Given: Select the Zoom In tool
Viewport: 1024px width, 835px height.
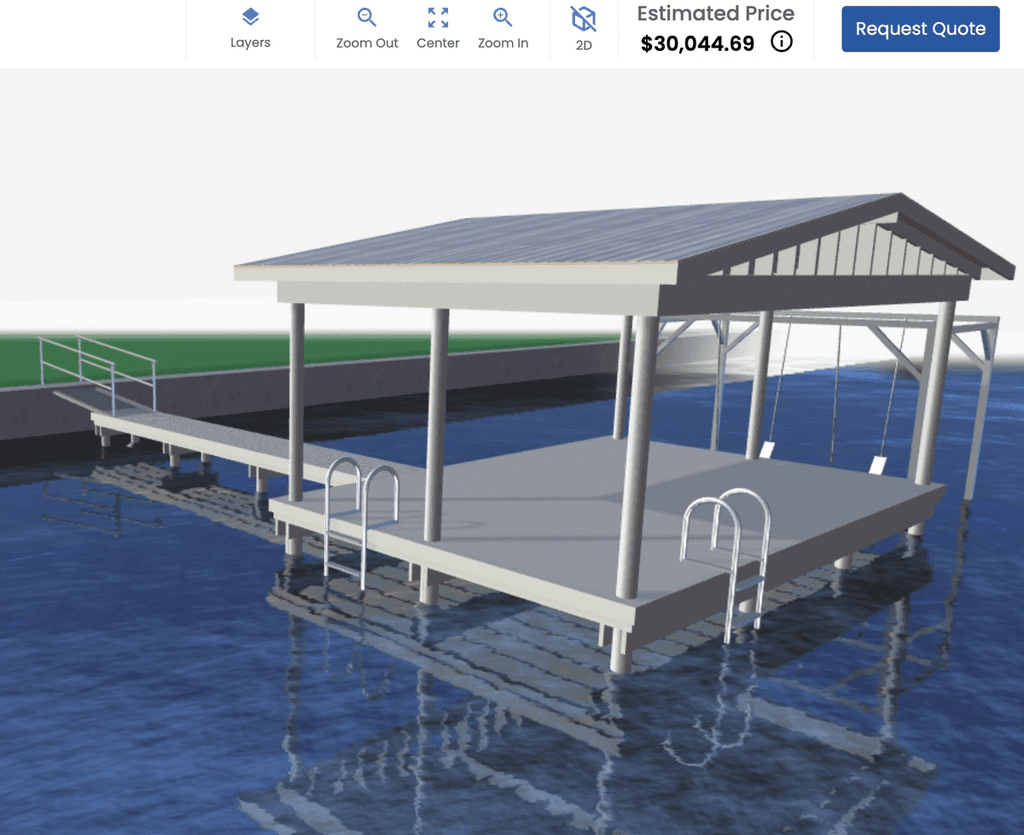Looking at the screenshot, I should pyautogui.click(x=503, y=30).
